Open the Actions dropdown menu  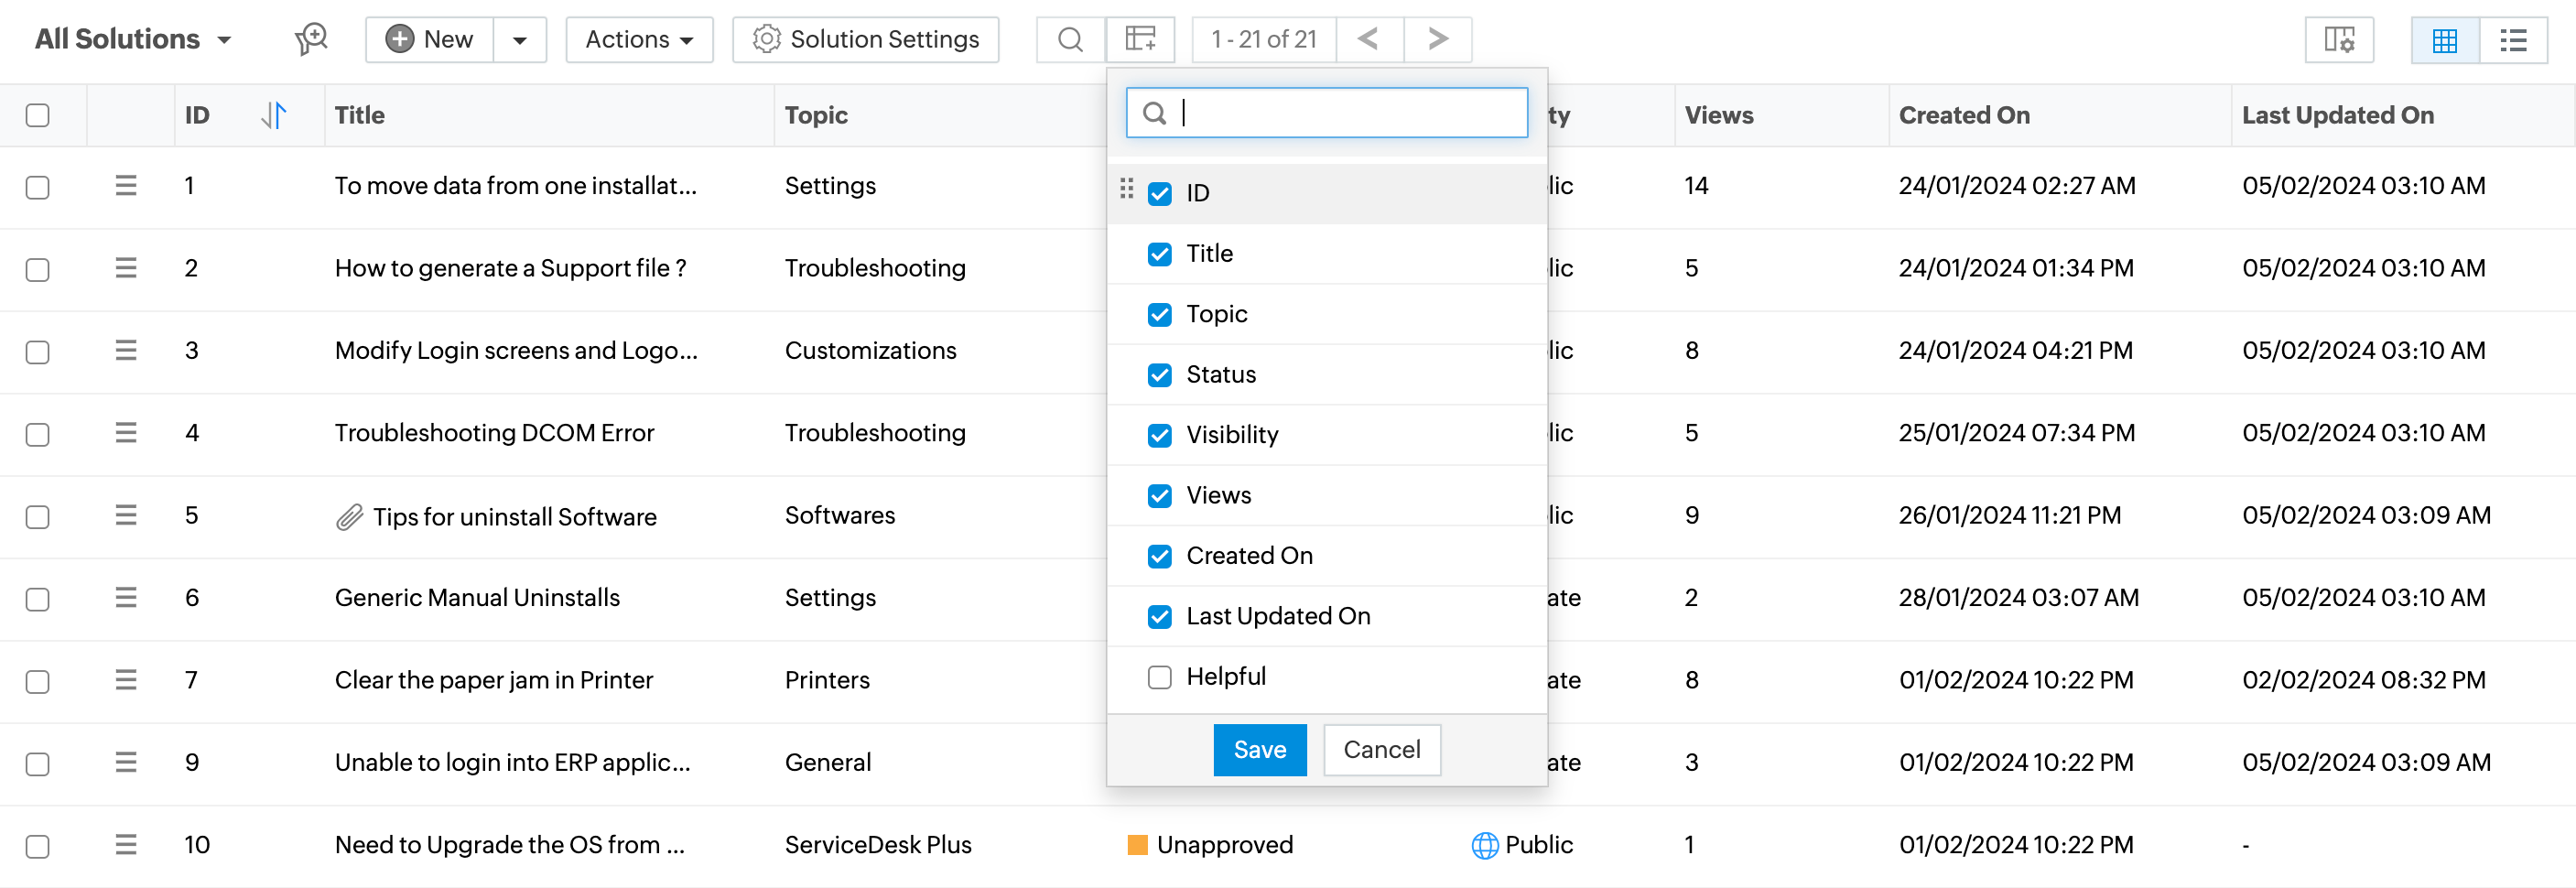click(x=639, y=40)
